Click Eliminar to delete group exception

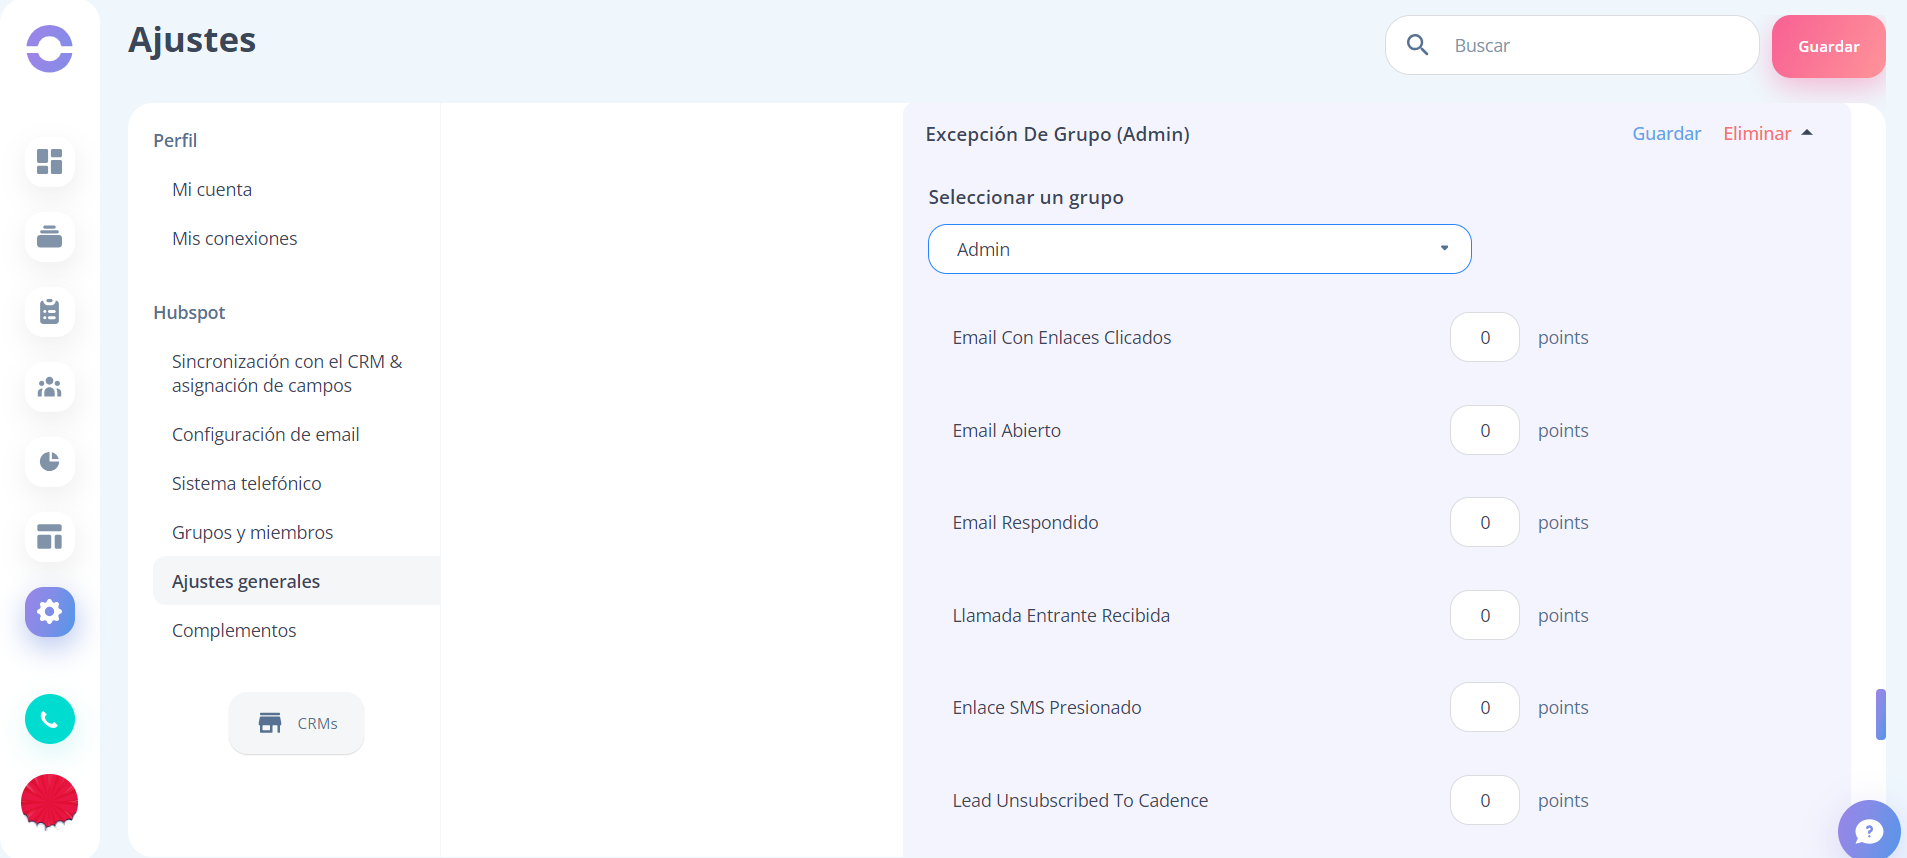[x=1757, y=133]
